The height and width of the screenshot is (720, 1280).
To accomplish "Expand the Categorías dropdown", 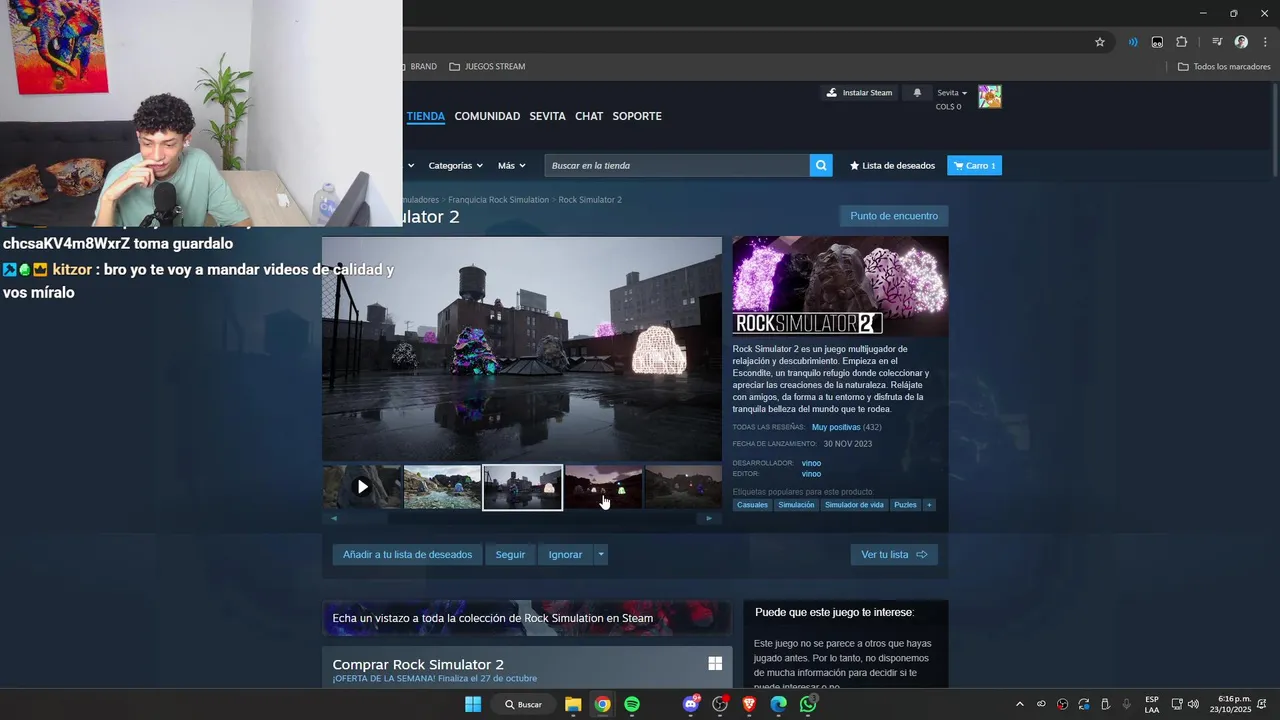I will click(x=455, y=165).
